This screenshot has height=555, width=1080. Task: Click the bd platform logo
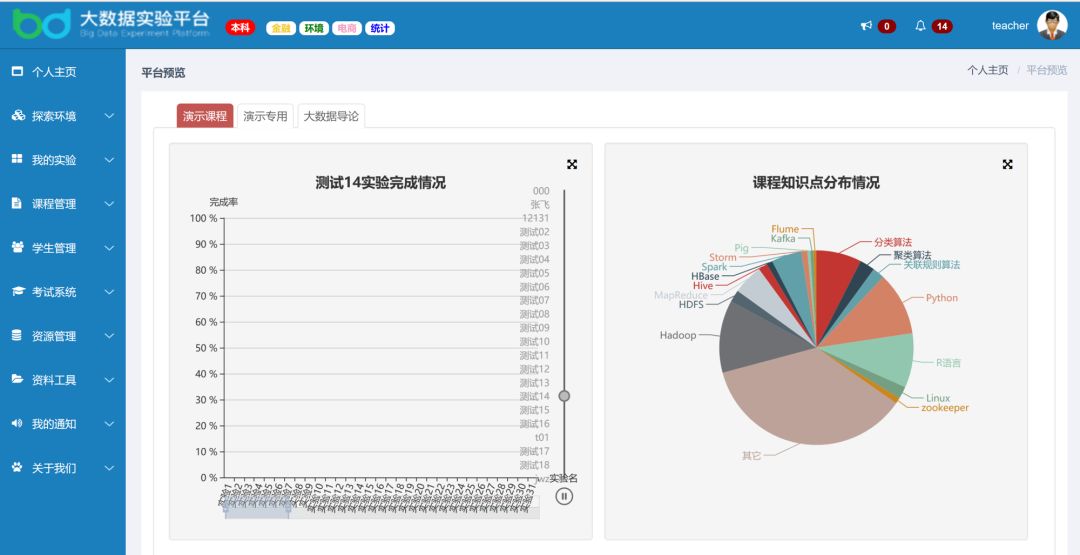(41, 23)
